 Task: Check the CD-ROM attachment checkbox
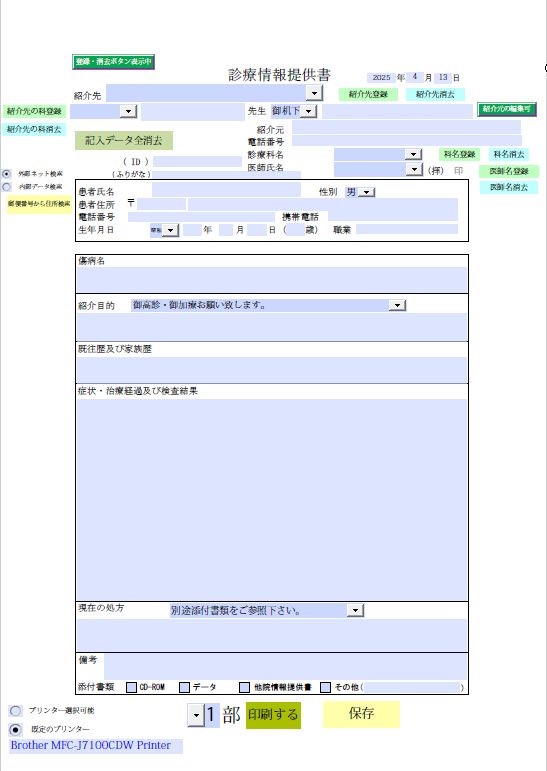tap(131, 687)
